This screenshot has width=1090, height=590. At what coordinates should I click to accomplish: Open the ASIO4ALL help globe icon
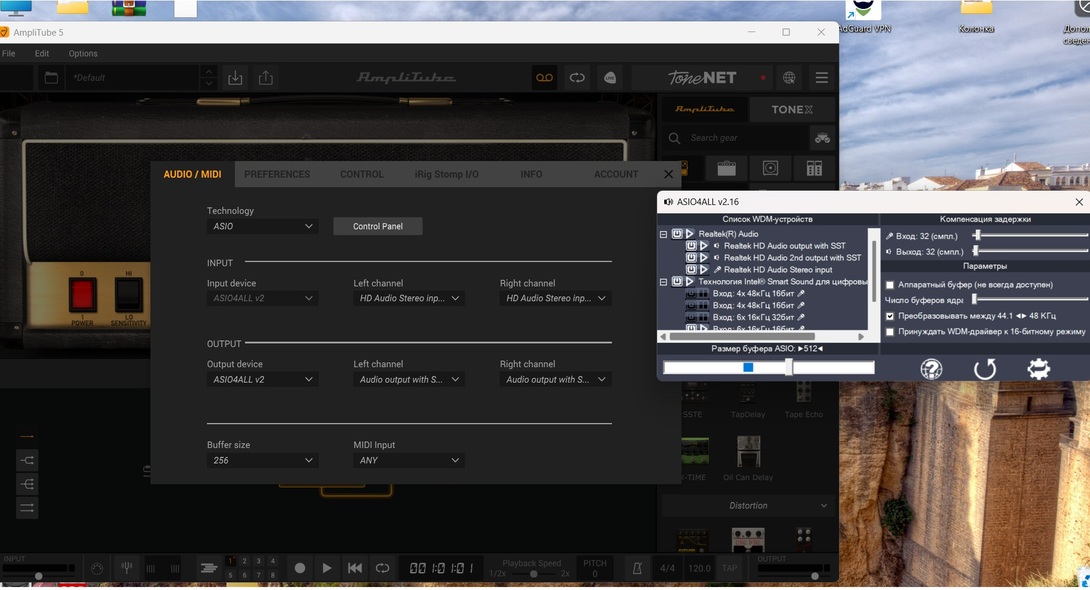click(x=931, y=368)
